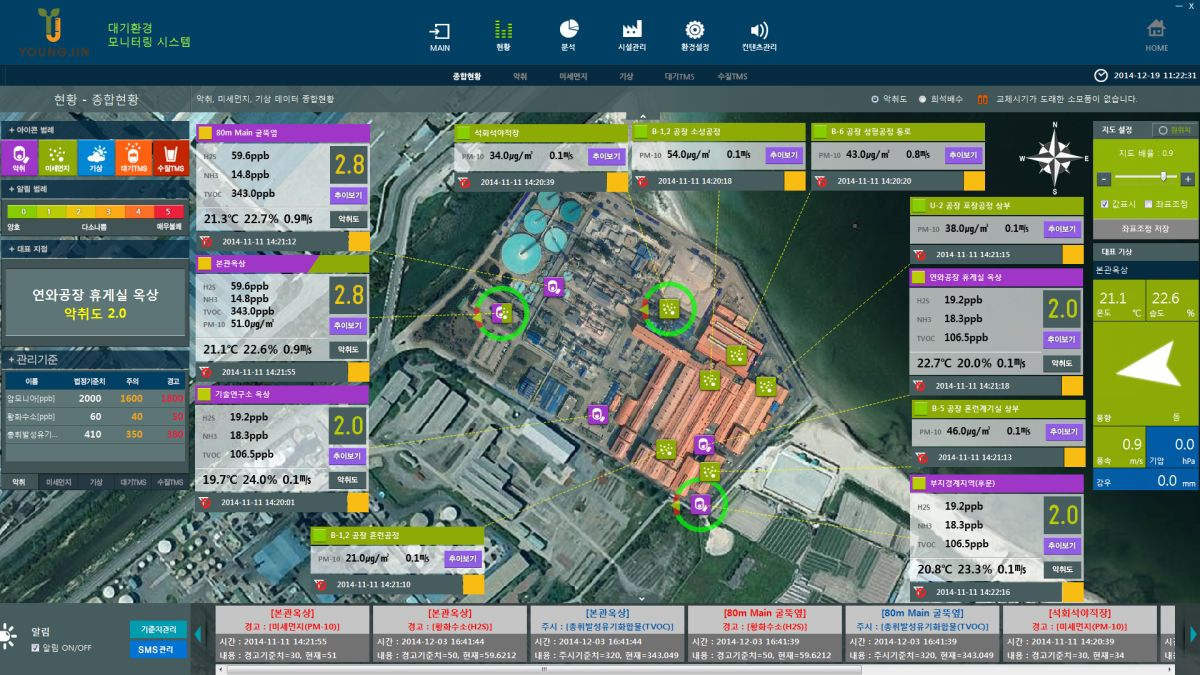Viewport: 1200px width, 675px height.
Task: Switch to the 기상 top tab
Action: pos(626,76)
